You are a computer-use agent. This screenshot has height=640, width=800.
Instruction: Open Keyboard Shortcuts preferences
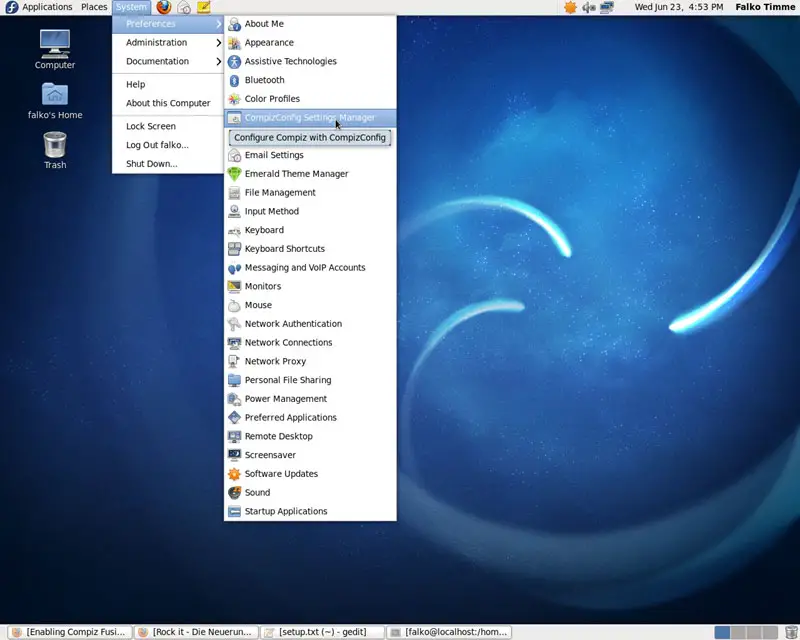tap(310, 249)
